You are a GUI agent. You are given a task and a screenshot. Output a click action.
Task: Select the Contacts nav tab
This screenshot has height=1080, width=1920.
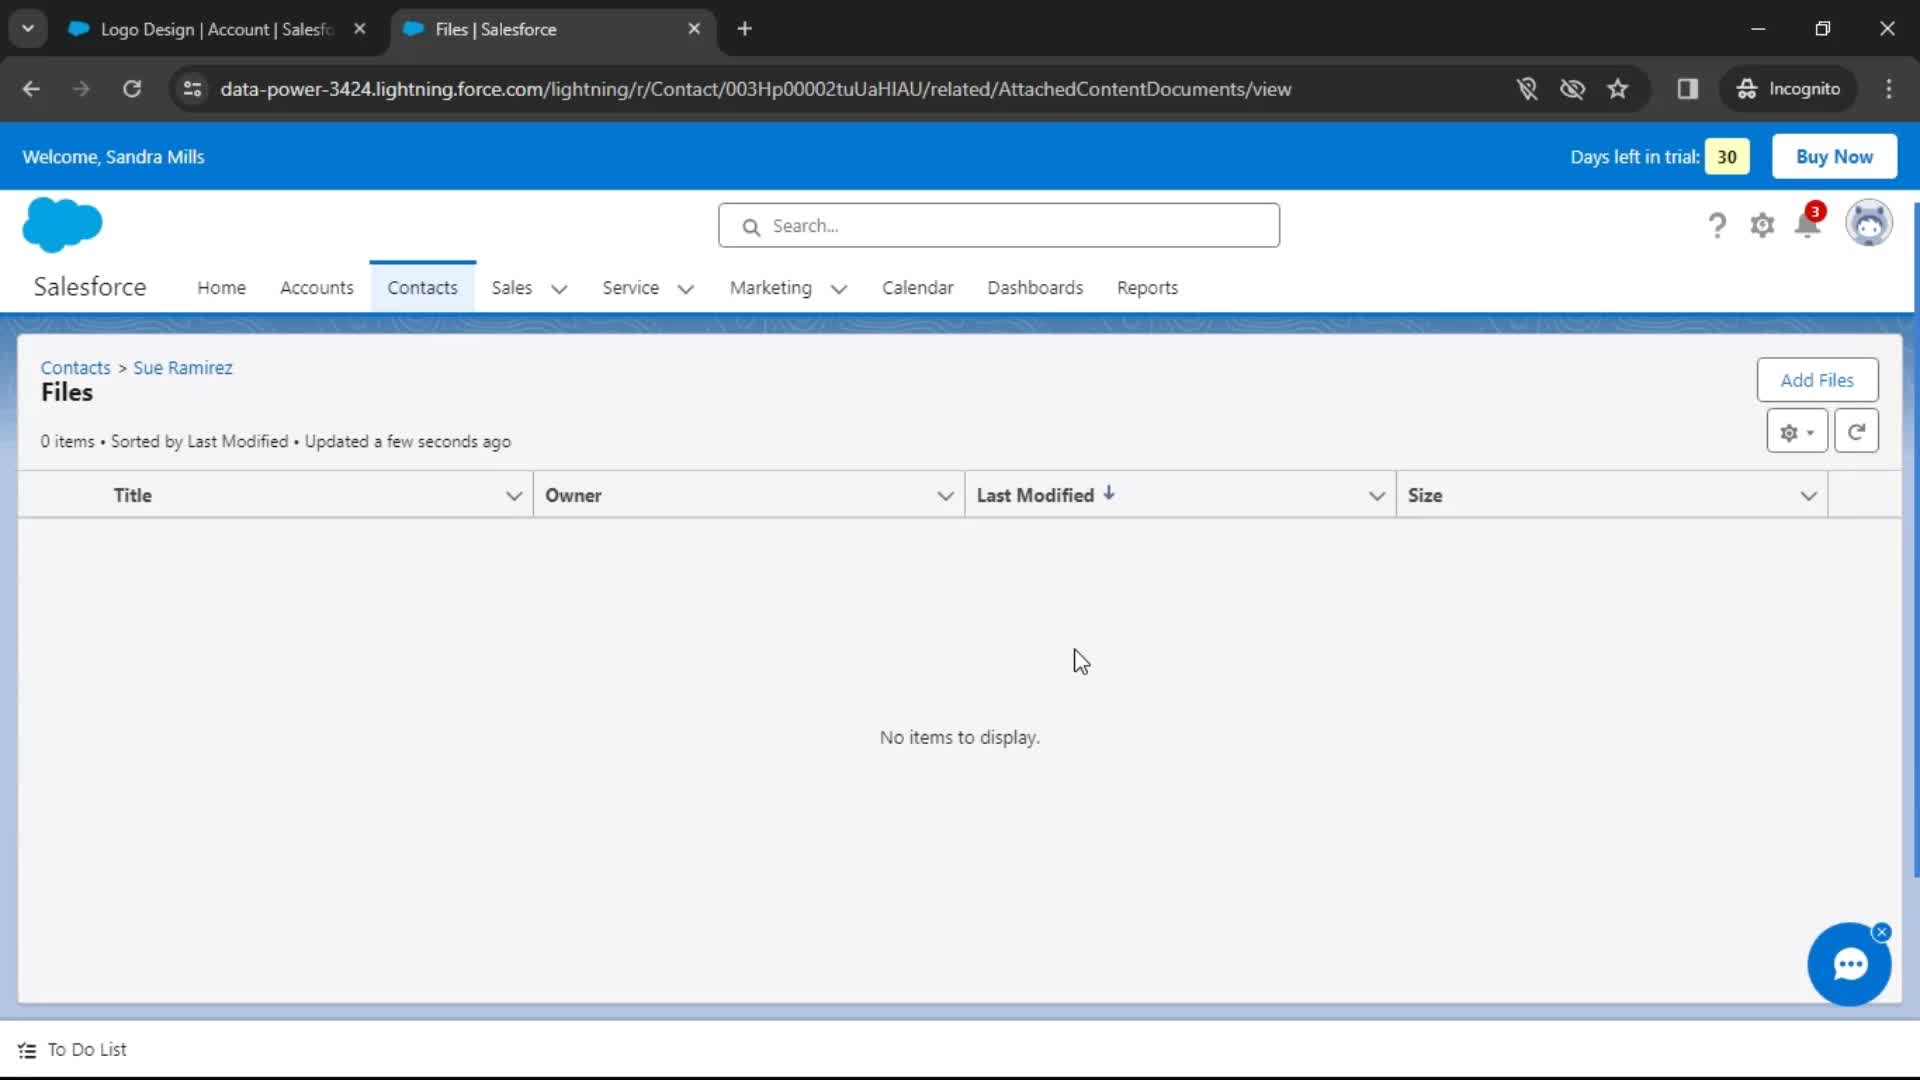pyautogui.click(x=422, y=288)
